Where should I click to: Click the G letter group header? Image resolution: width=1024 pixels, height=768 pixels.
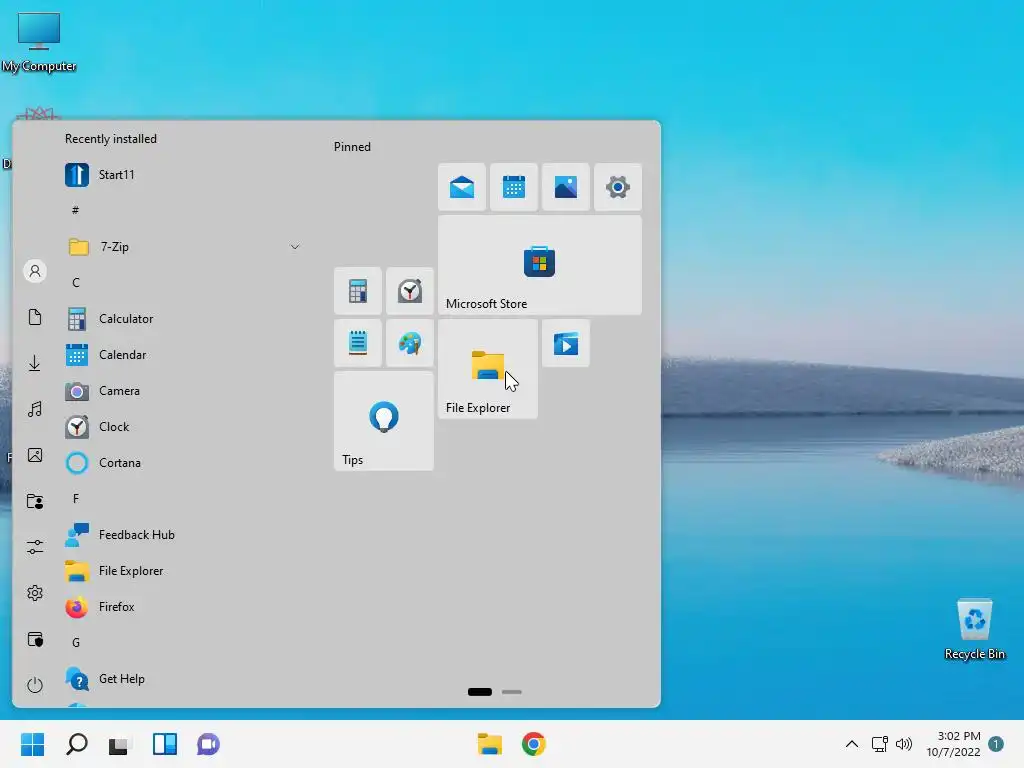76,643
